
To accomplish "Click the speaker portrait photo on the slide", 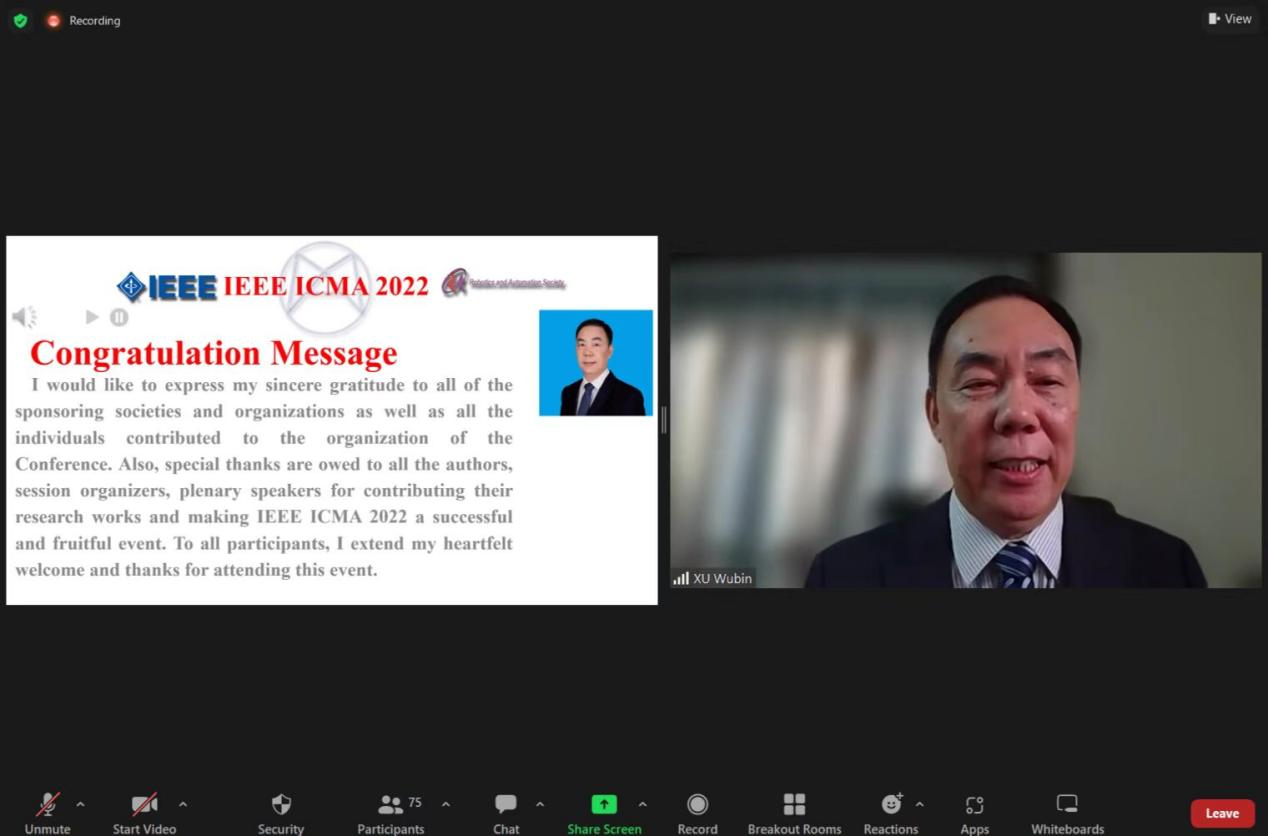I will (596, 362).
